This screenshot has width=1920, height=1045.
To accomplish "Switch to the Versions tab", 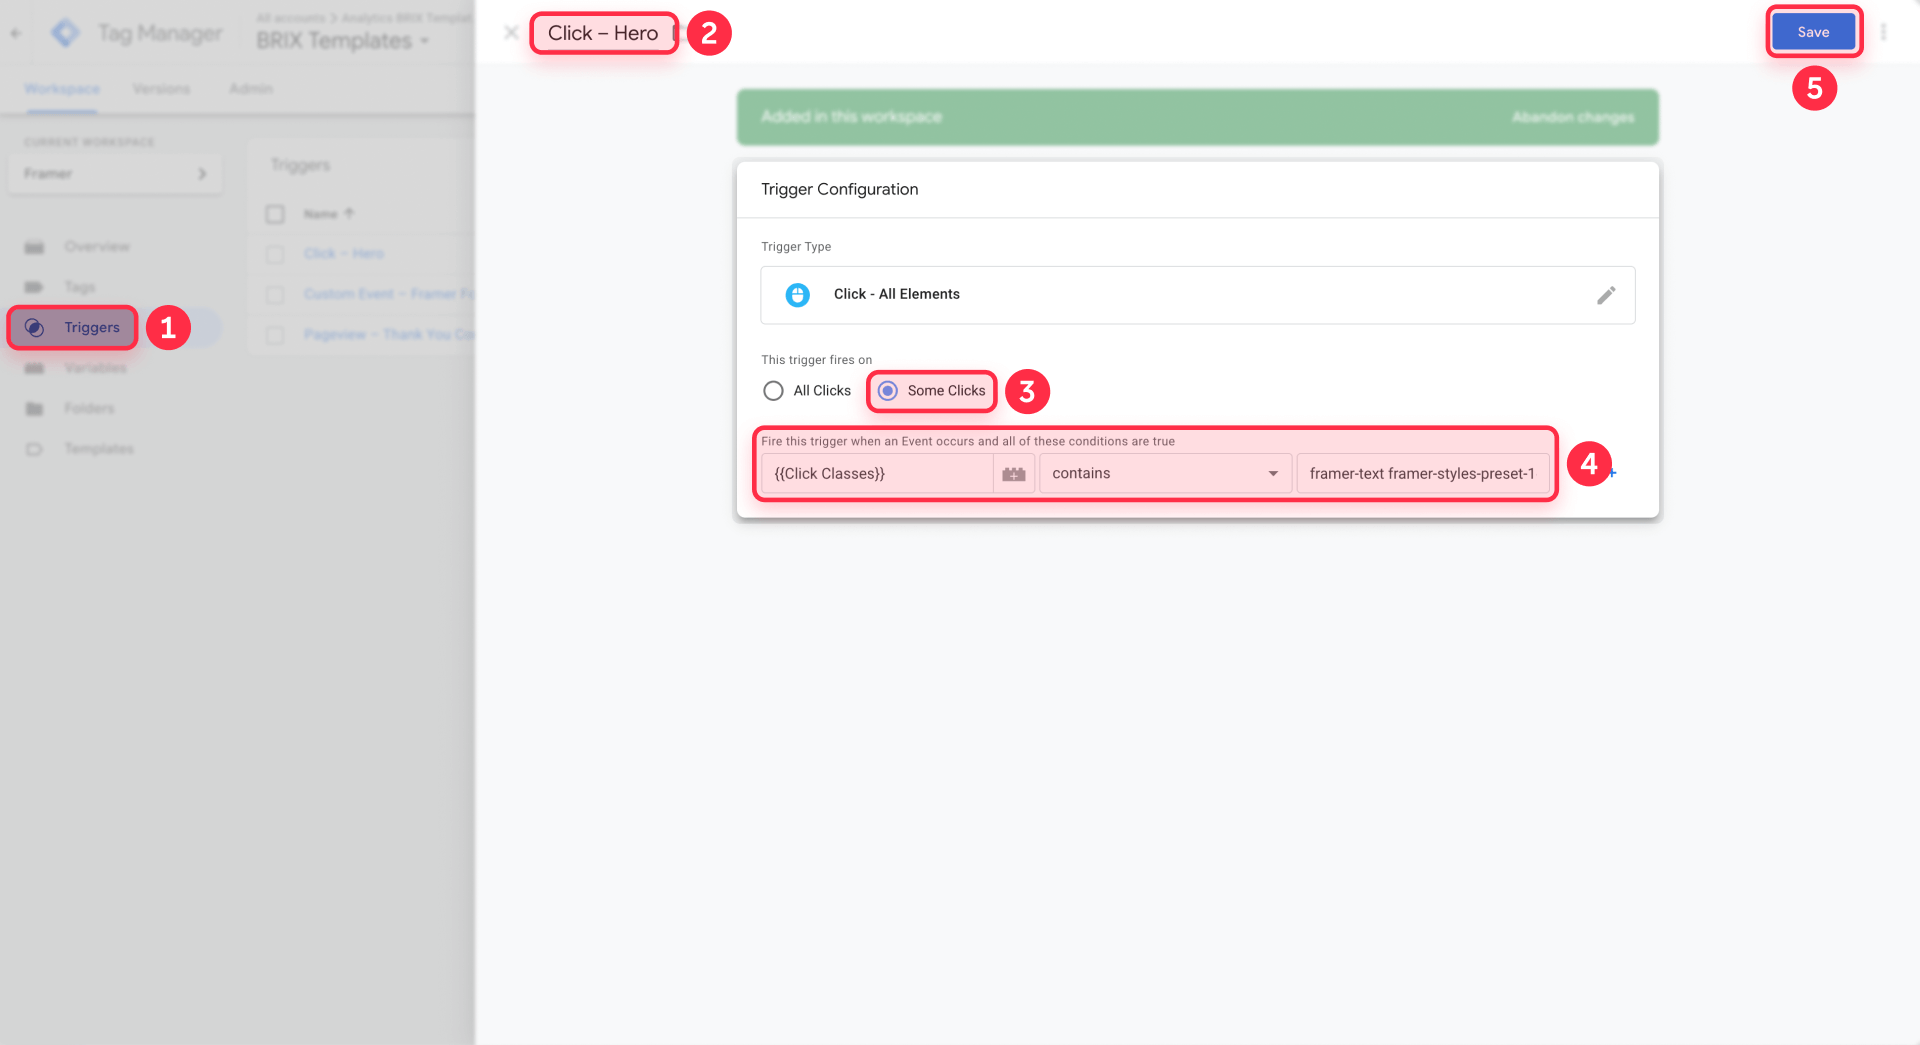I will [x=161, y=89].
